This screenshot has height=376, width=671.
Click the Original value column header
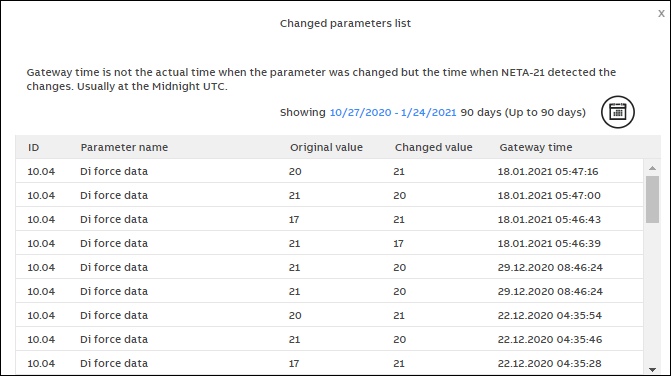(x=326, y=148)
